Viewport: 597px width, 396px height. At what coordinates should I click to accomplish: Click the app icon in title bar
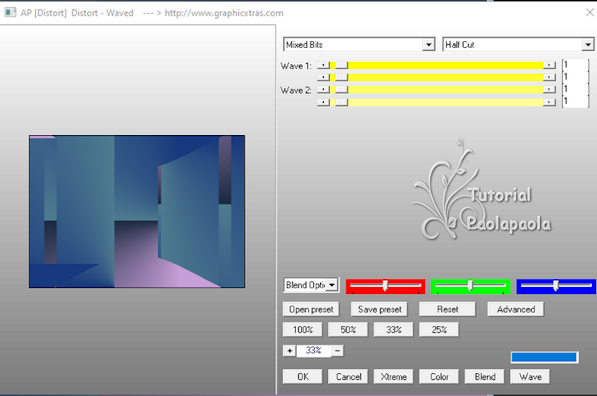click(10, 13)
